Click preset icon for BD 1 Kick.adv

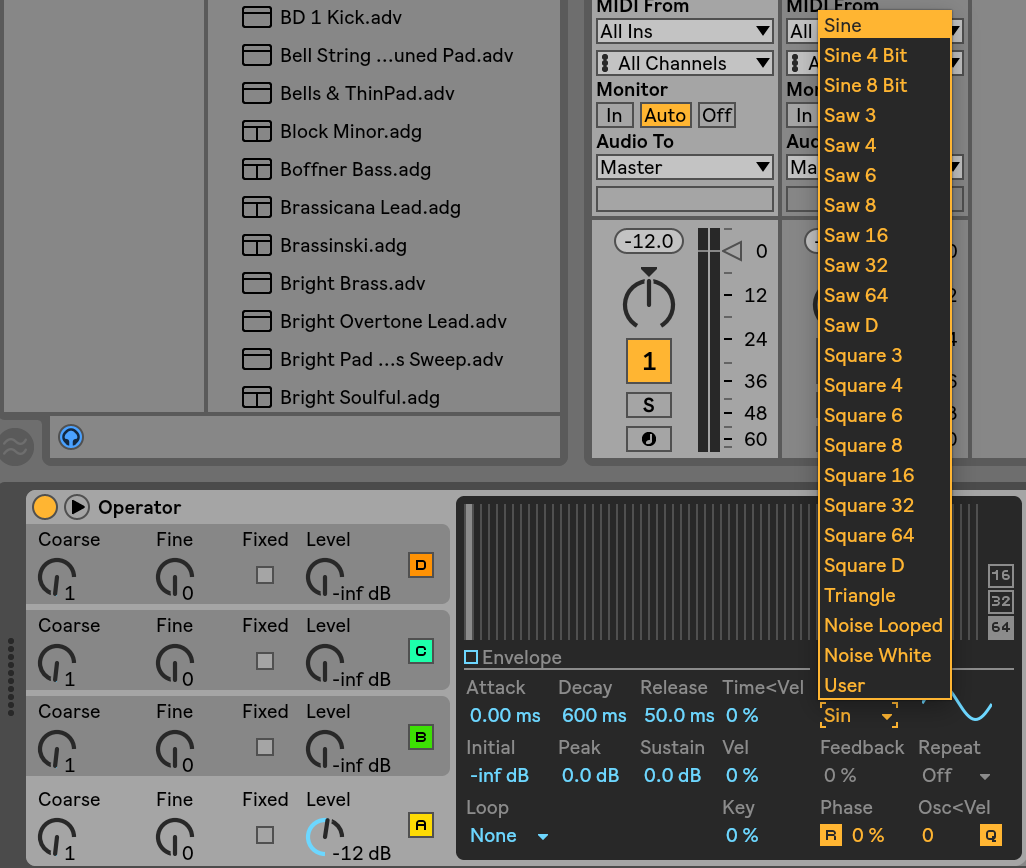(256, 17)
